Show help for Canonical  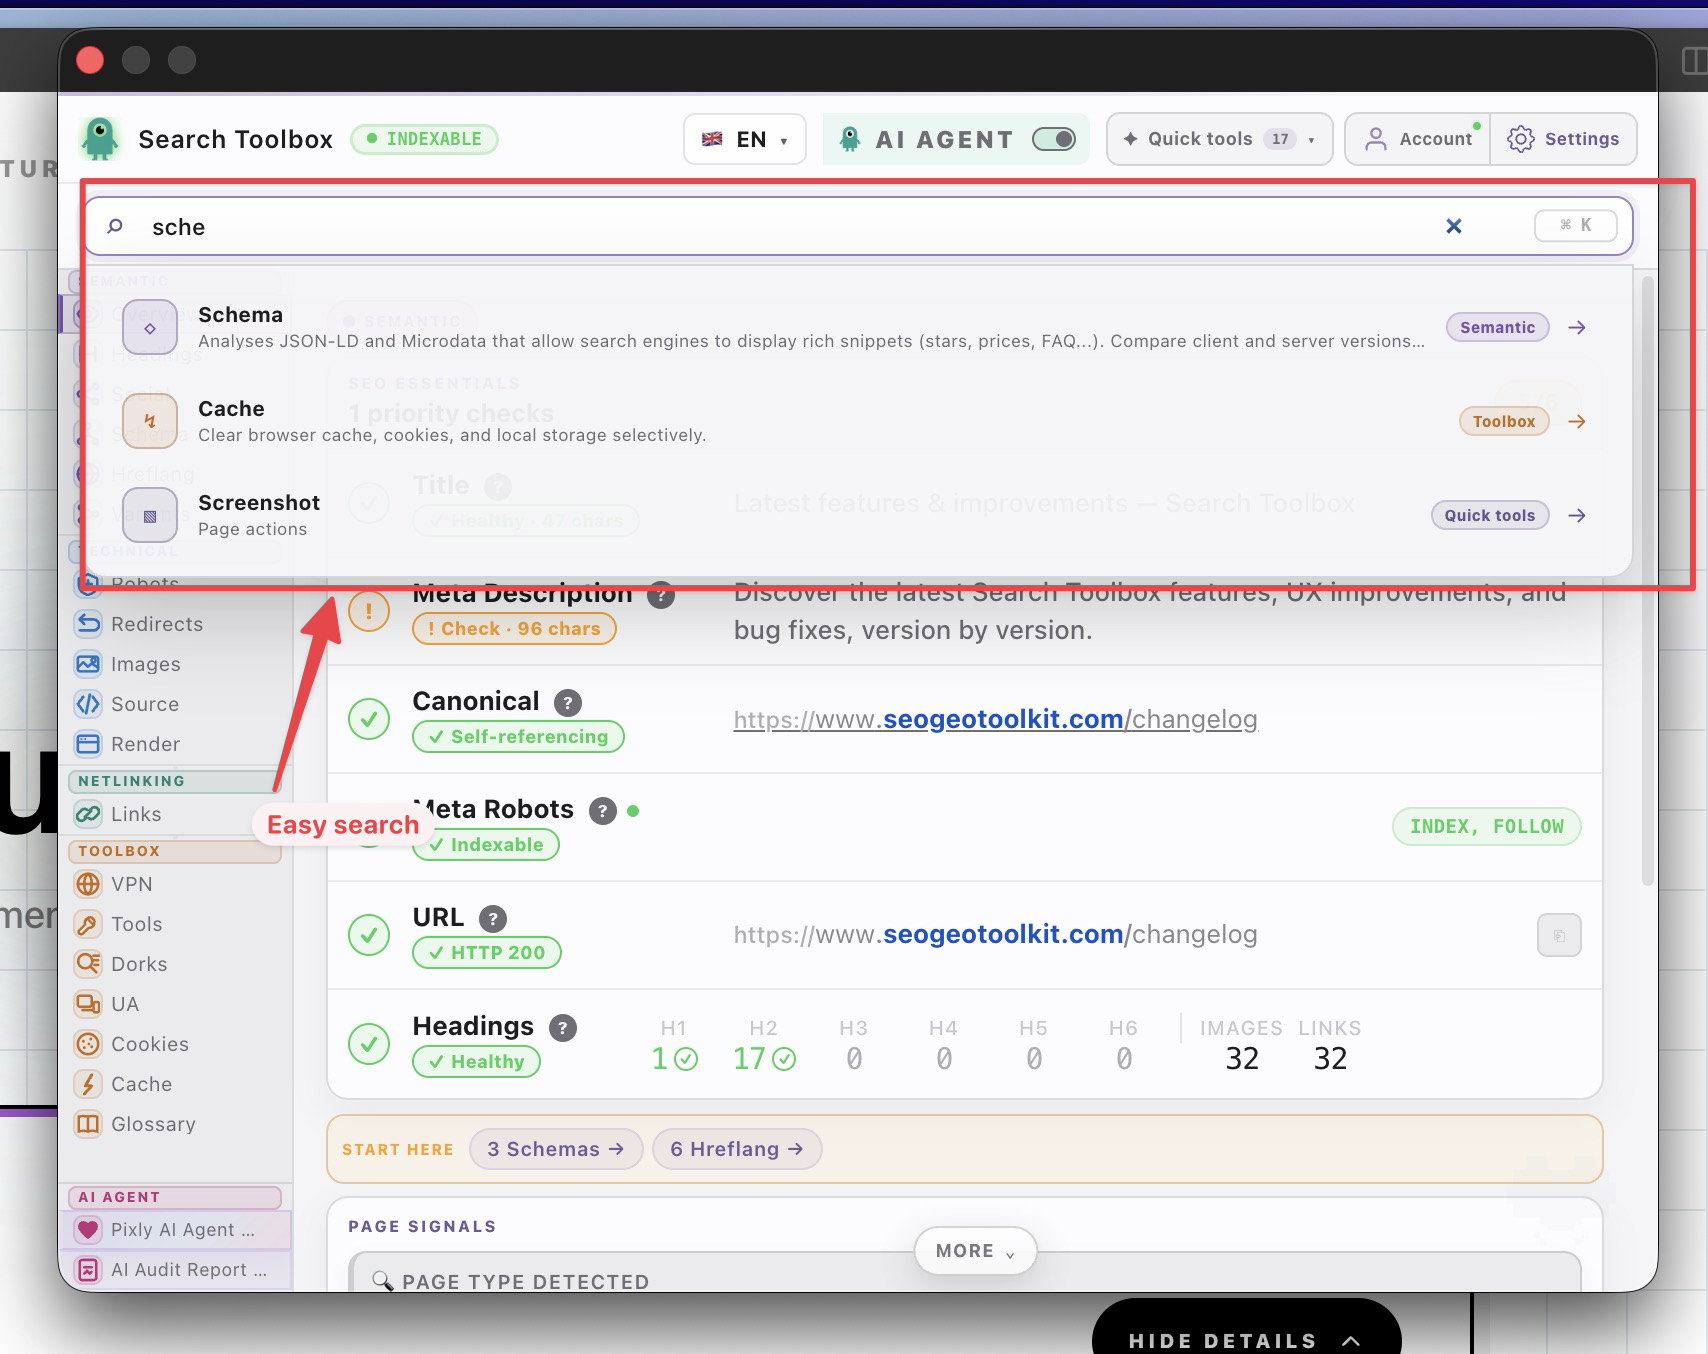(x=568, y=703)
